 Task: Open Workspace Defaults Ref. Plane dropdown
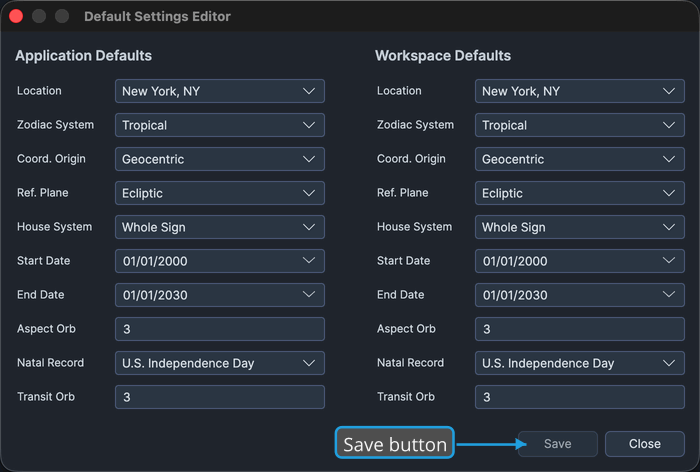[x=579, y=193]
